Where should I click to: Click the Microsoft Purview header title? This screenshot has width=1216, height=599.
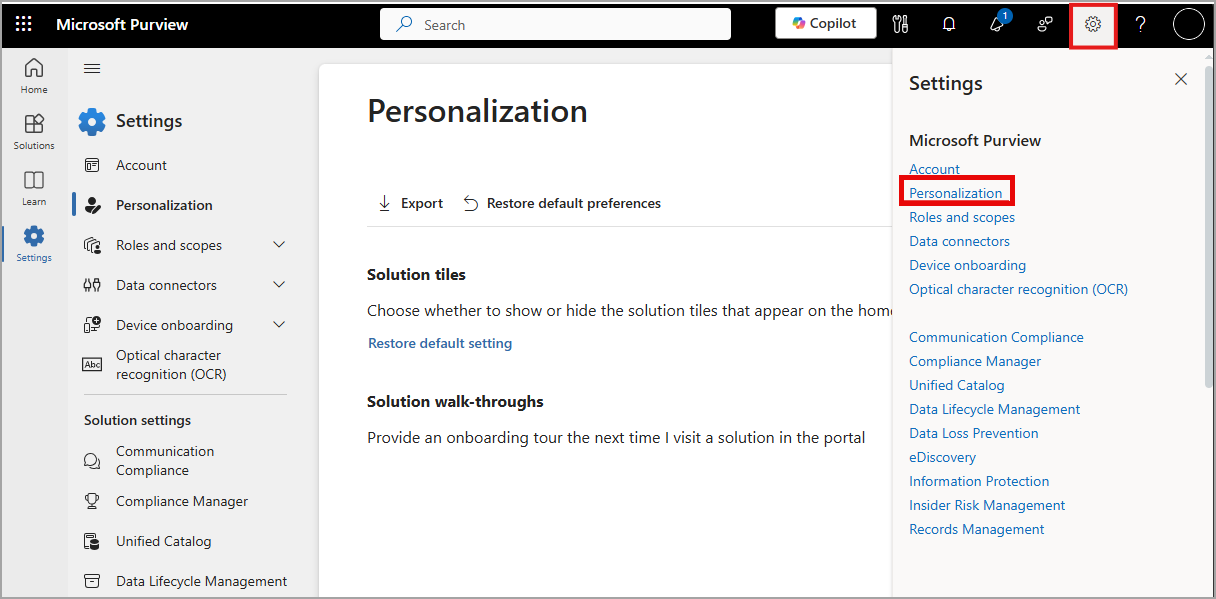[122, 24]
